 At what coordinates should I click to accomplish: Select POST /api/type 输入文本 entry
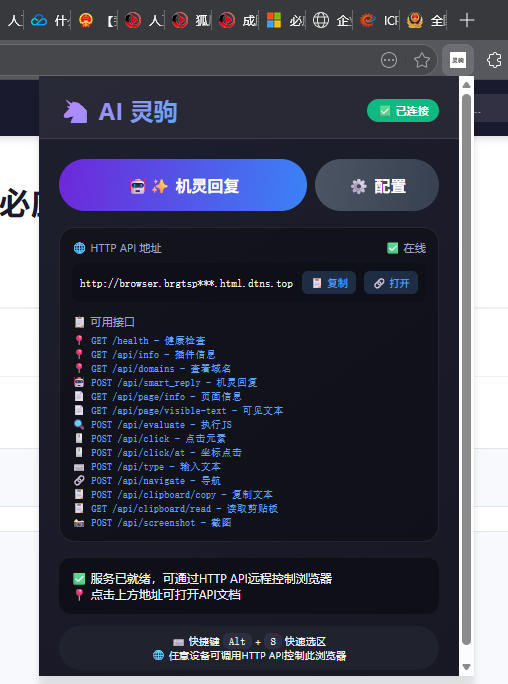[156, 466]
